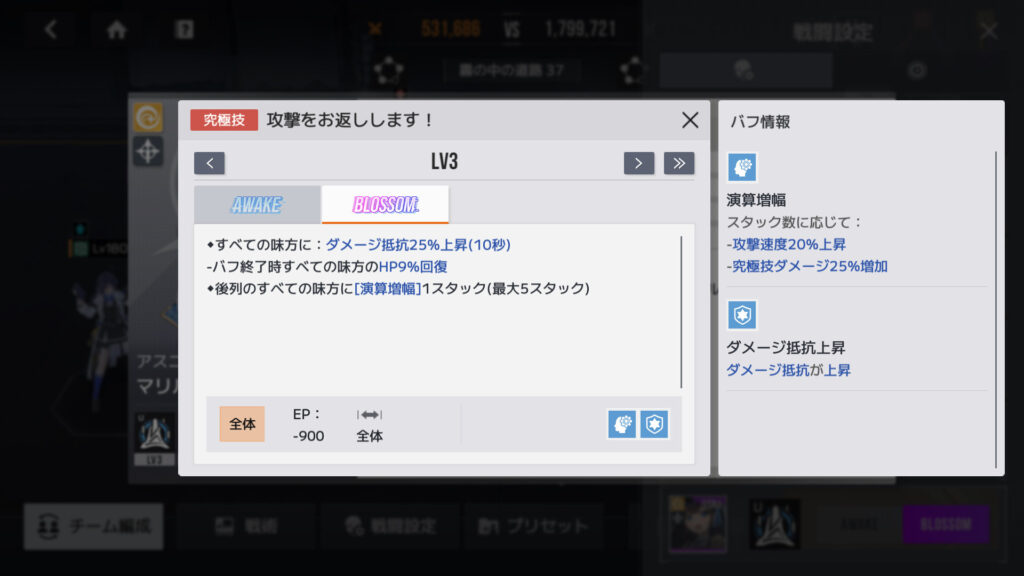The height and width of the screenshot is (576, 1024).
Task: Go to the home screen icon
Action: tap(117, 29)
